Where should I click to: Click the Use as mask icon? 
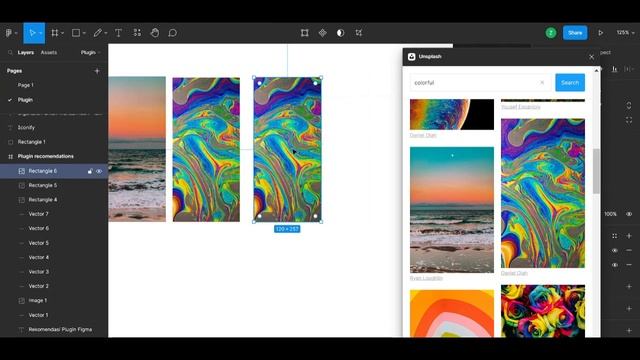point(340,33)
